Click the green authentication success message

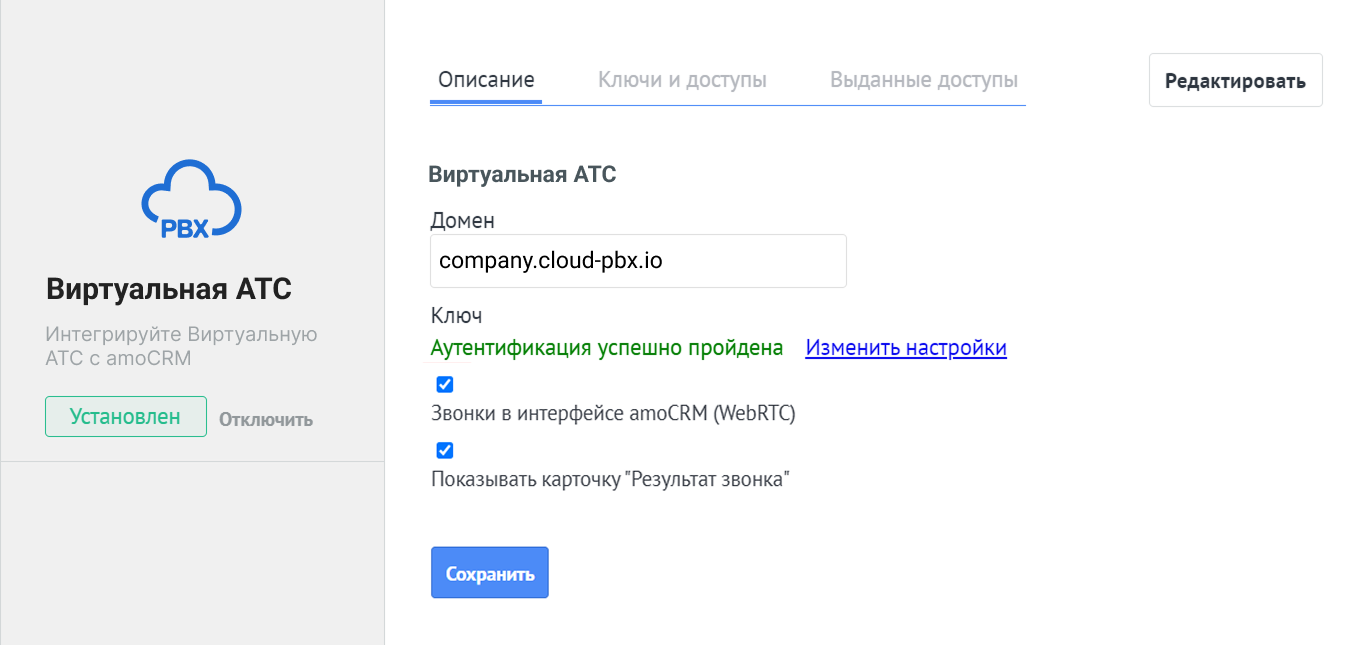pos(606,348)
